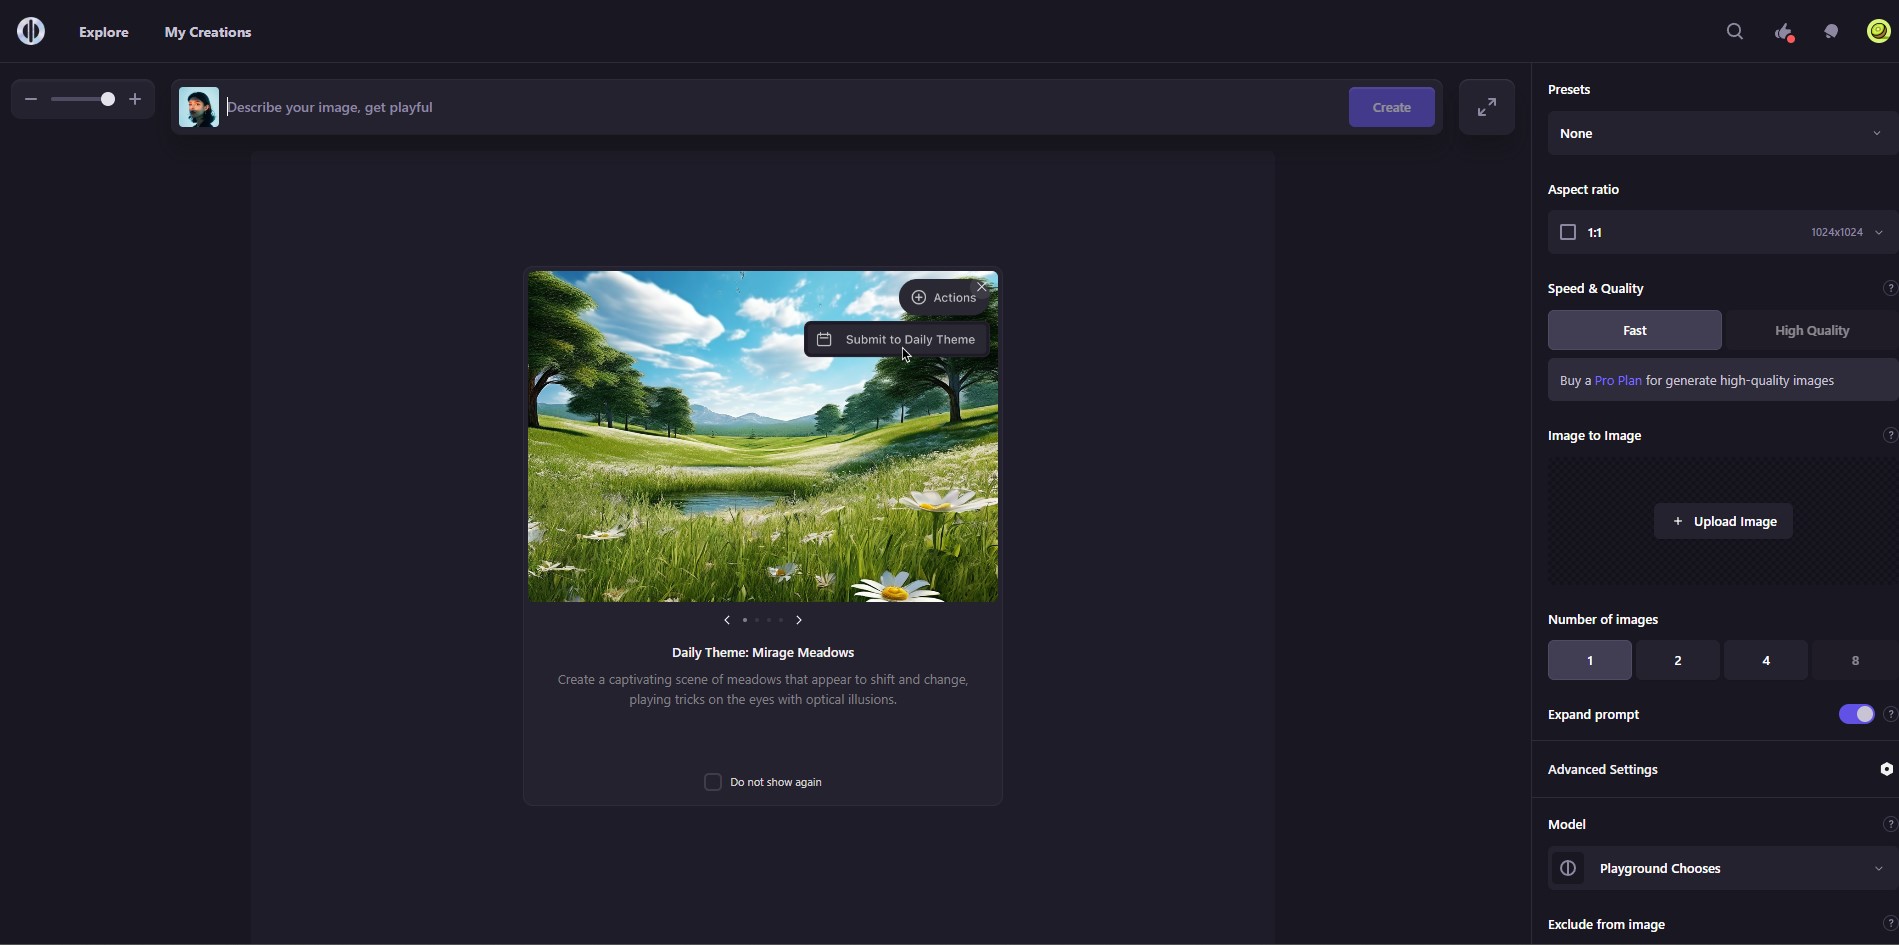Open Advanced Settings gear icon
The height and width of the screenshot is (945, 1899).
click(1886, 769)
